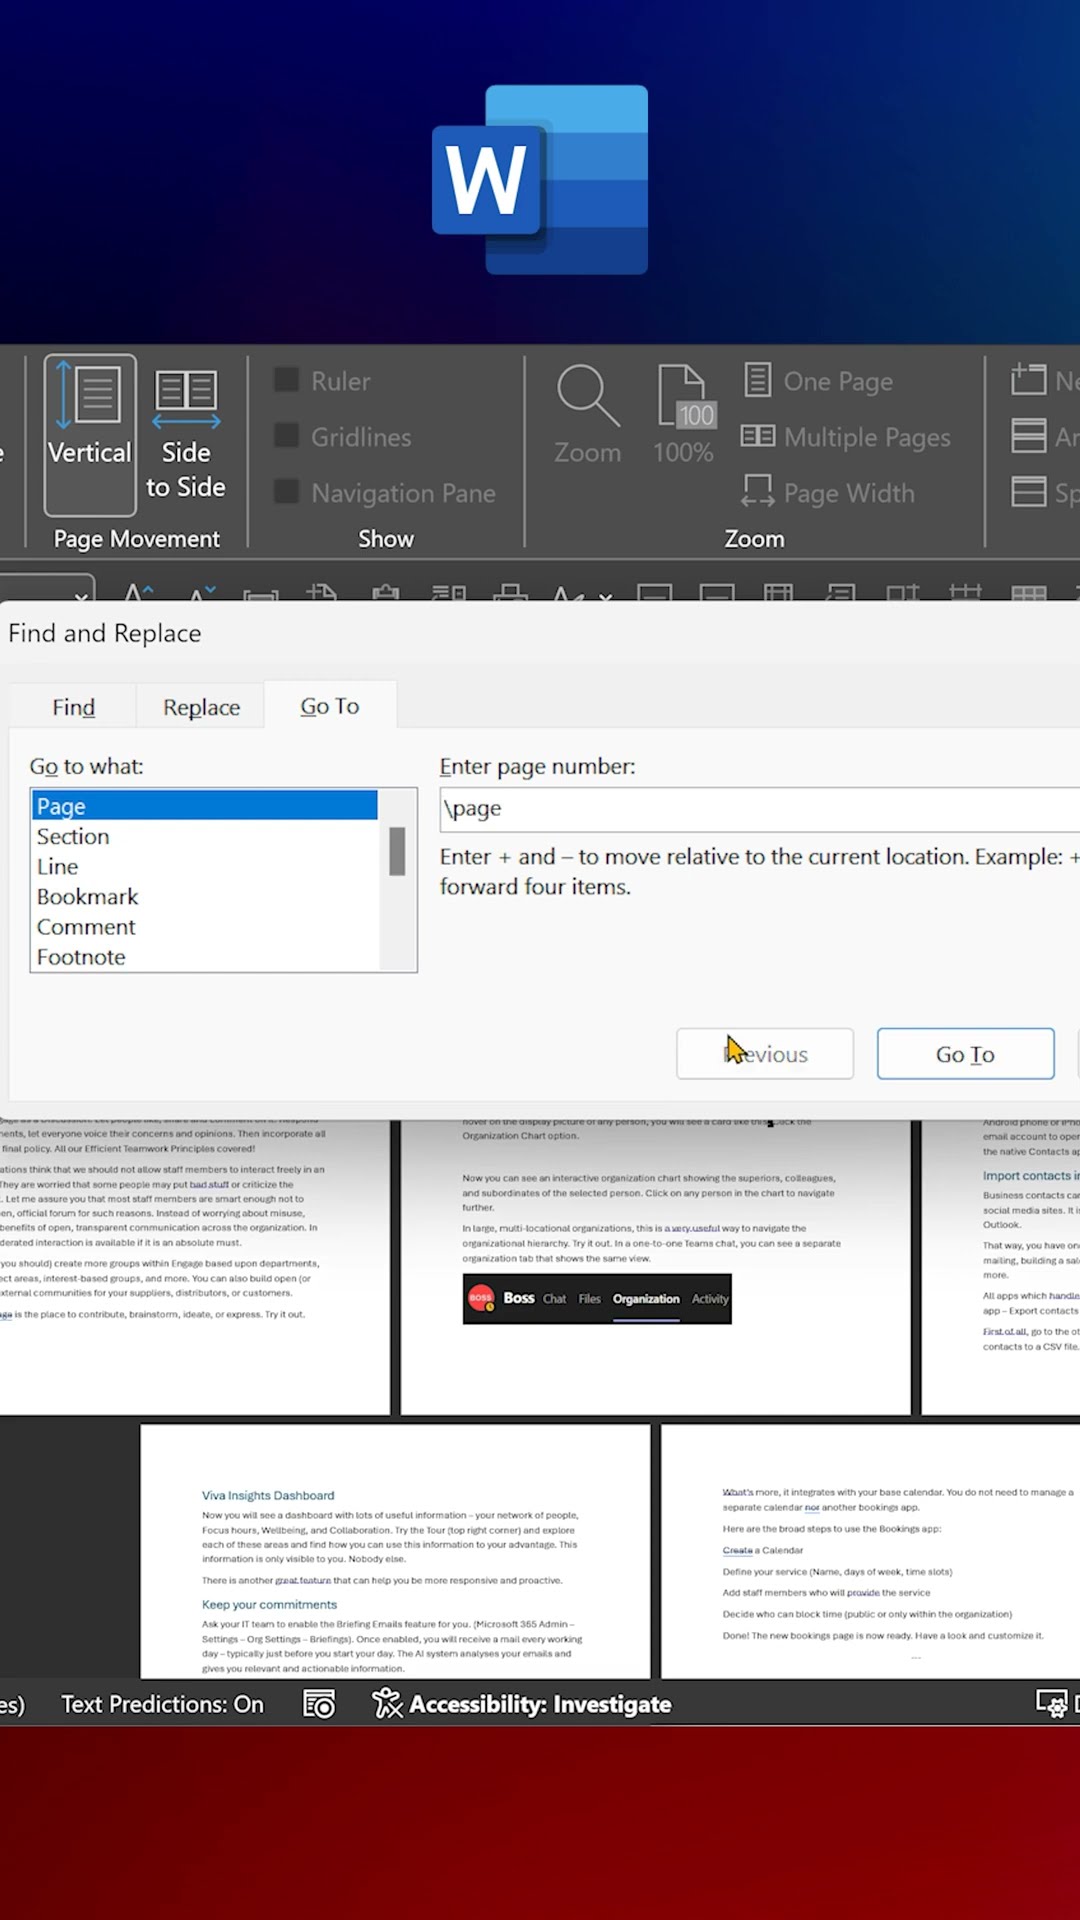Check the Navigation Pane option

tap(287, 492)
